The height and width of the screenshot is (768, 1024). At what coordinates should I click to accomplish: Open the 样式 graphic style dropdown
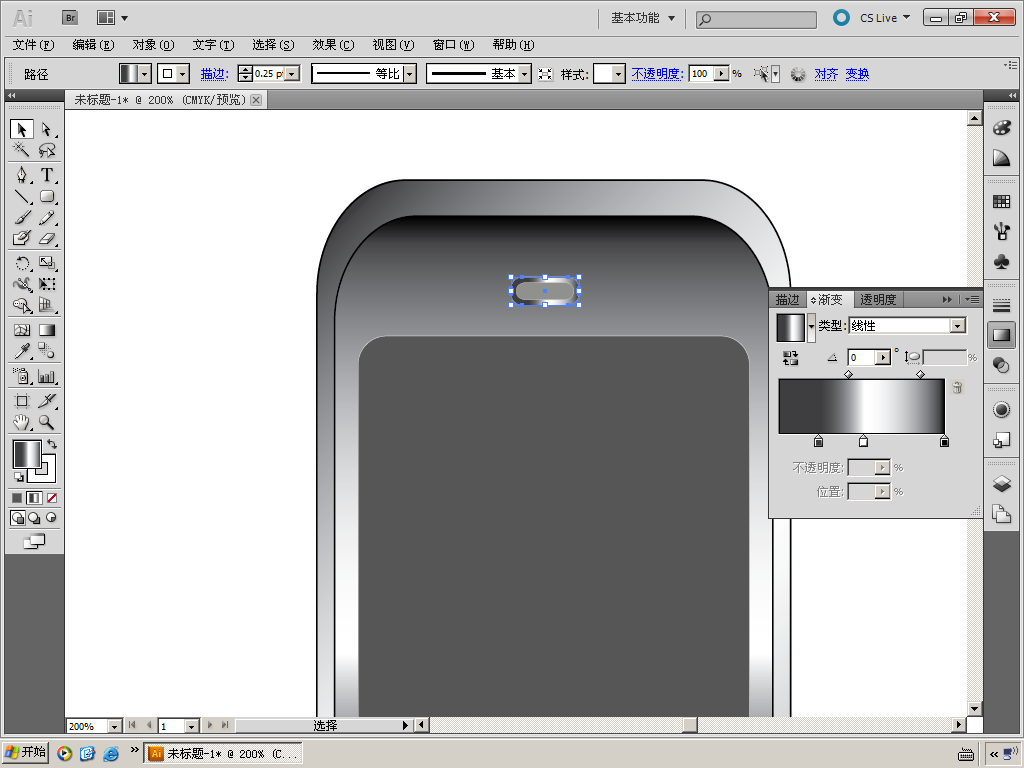coord(618,74)
